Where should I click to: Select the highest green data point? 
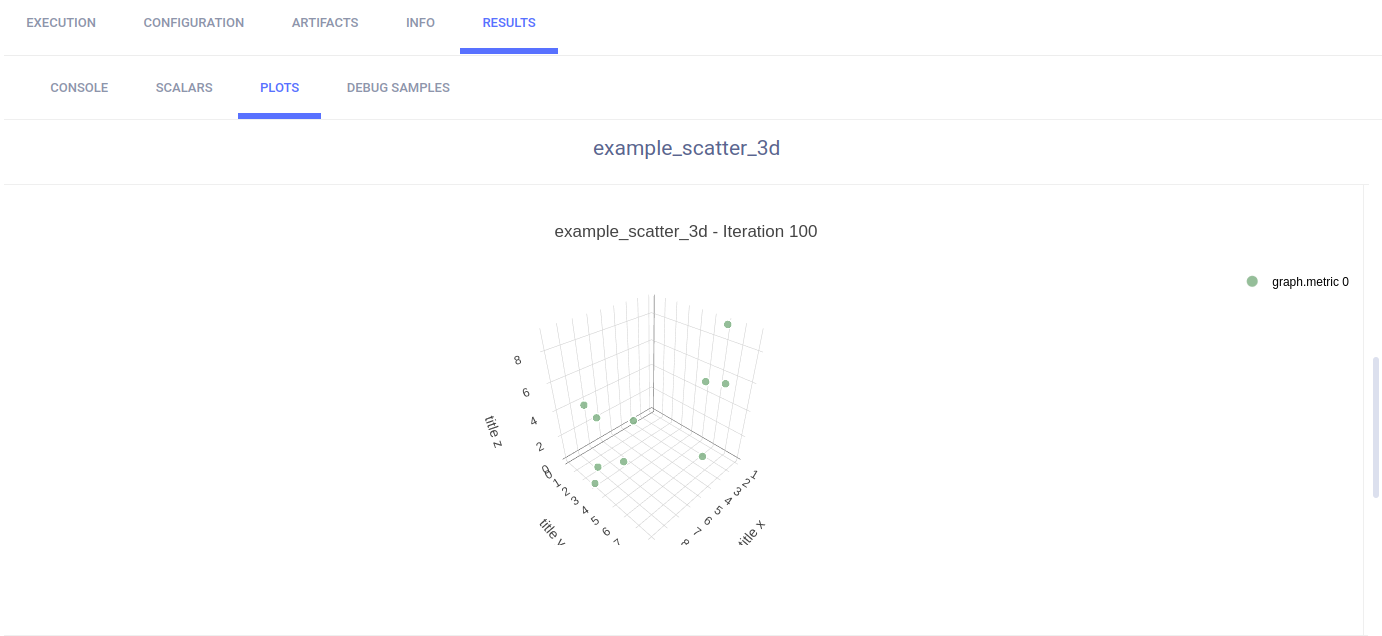pos(728,324)
